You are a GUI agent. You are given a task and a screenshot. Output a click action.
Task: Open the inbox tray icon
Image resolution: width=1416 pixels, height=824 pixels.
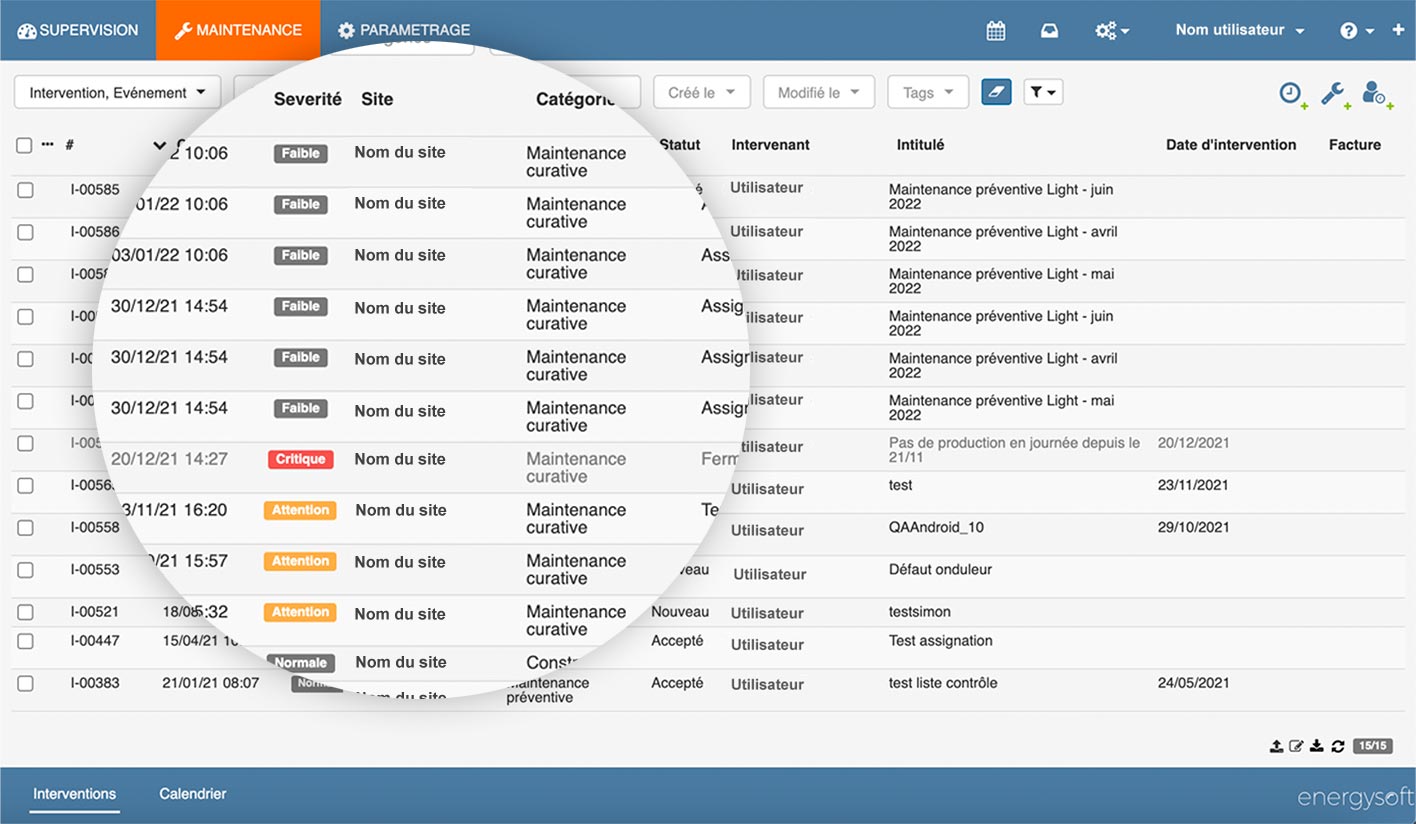pyautogui.click(x=1049, y=31)
